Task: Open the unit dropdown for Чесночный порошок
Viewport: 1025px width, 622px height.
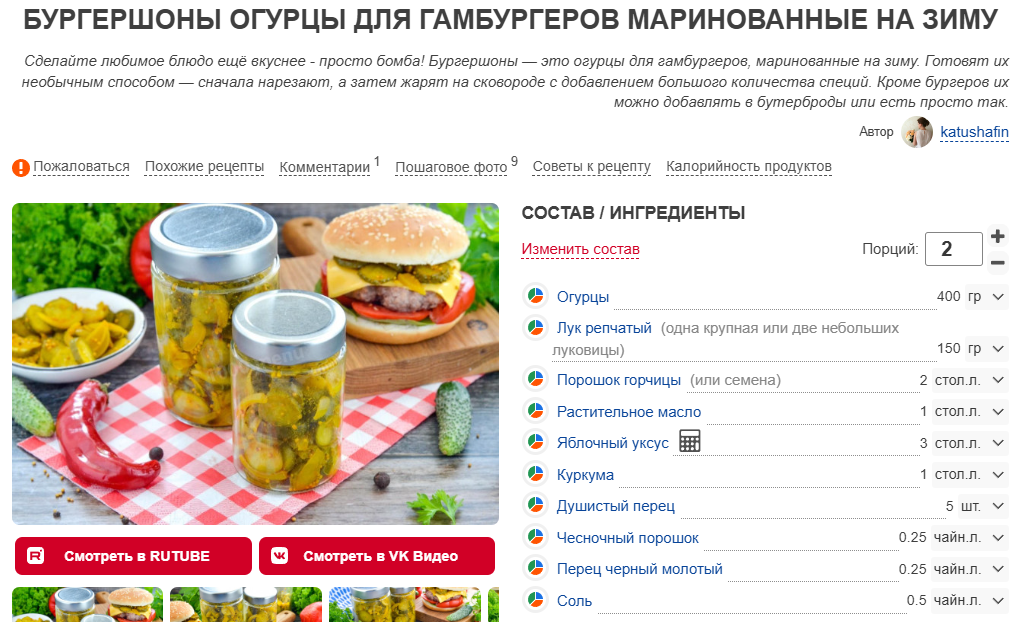Action: (970, 537)
